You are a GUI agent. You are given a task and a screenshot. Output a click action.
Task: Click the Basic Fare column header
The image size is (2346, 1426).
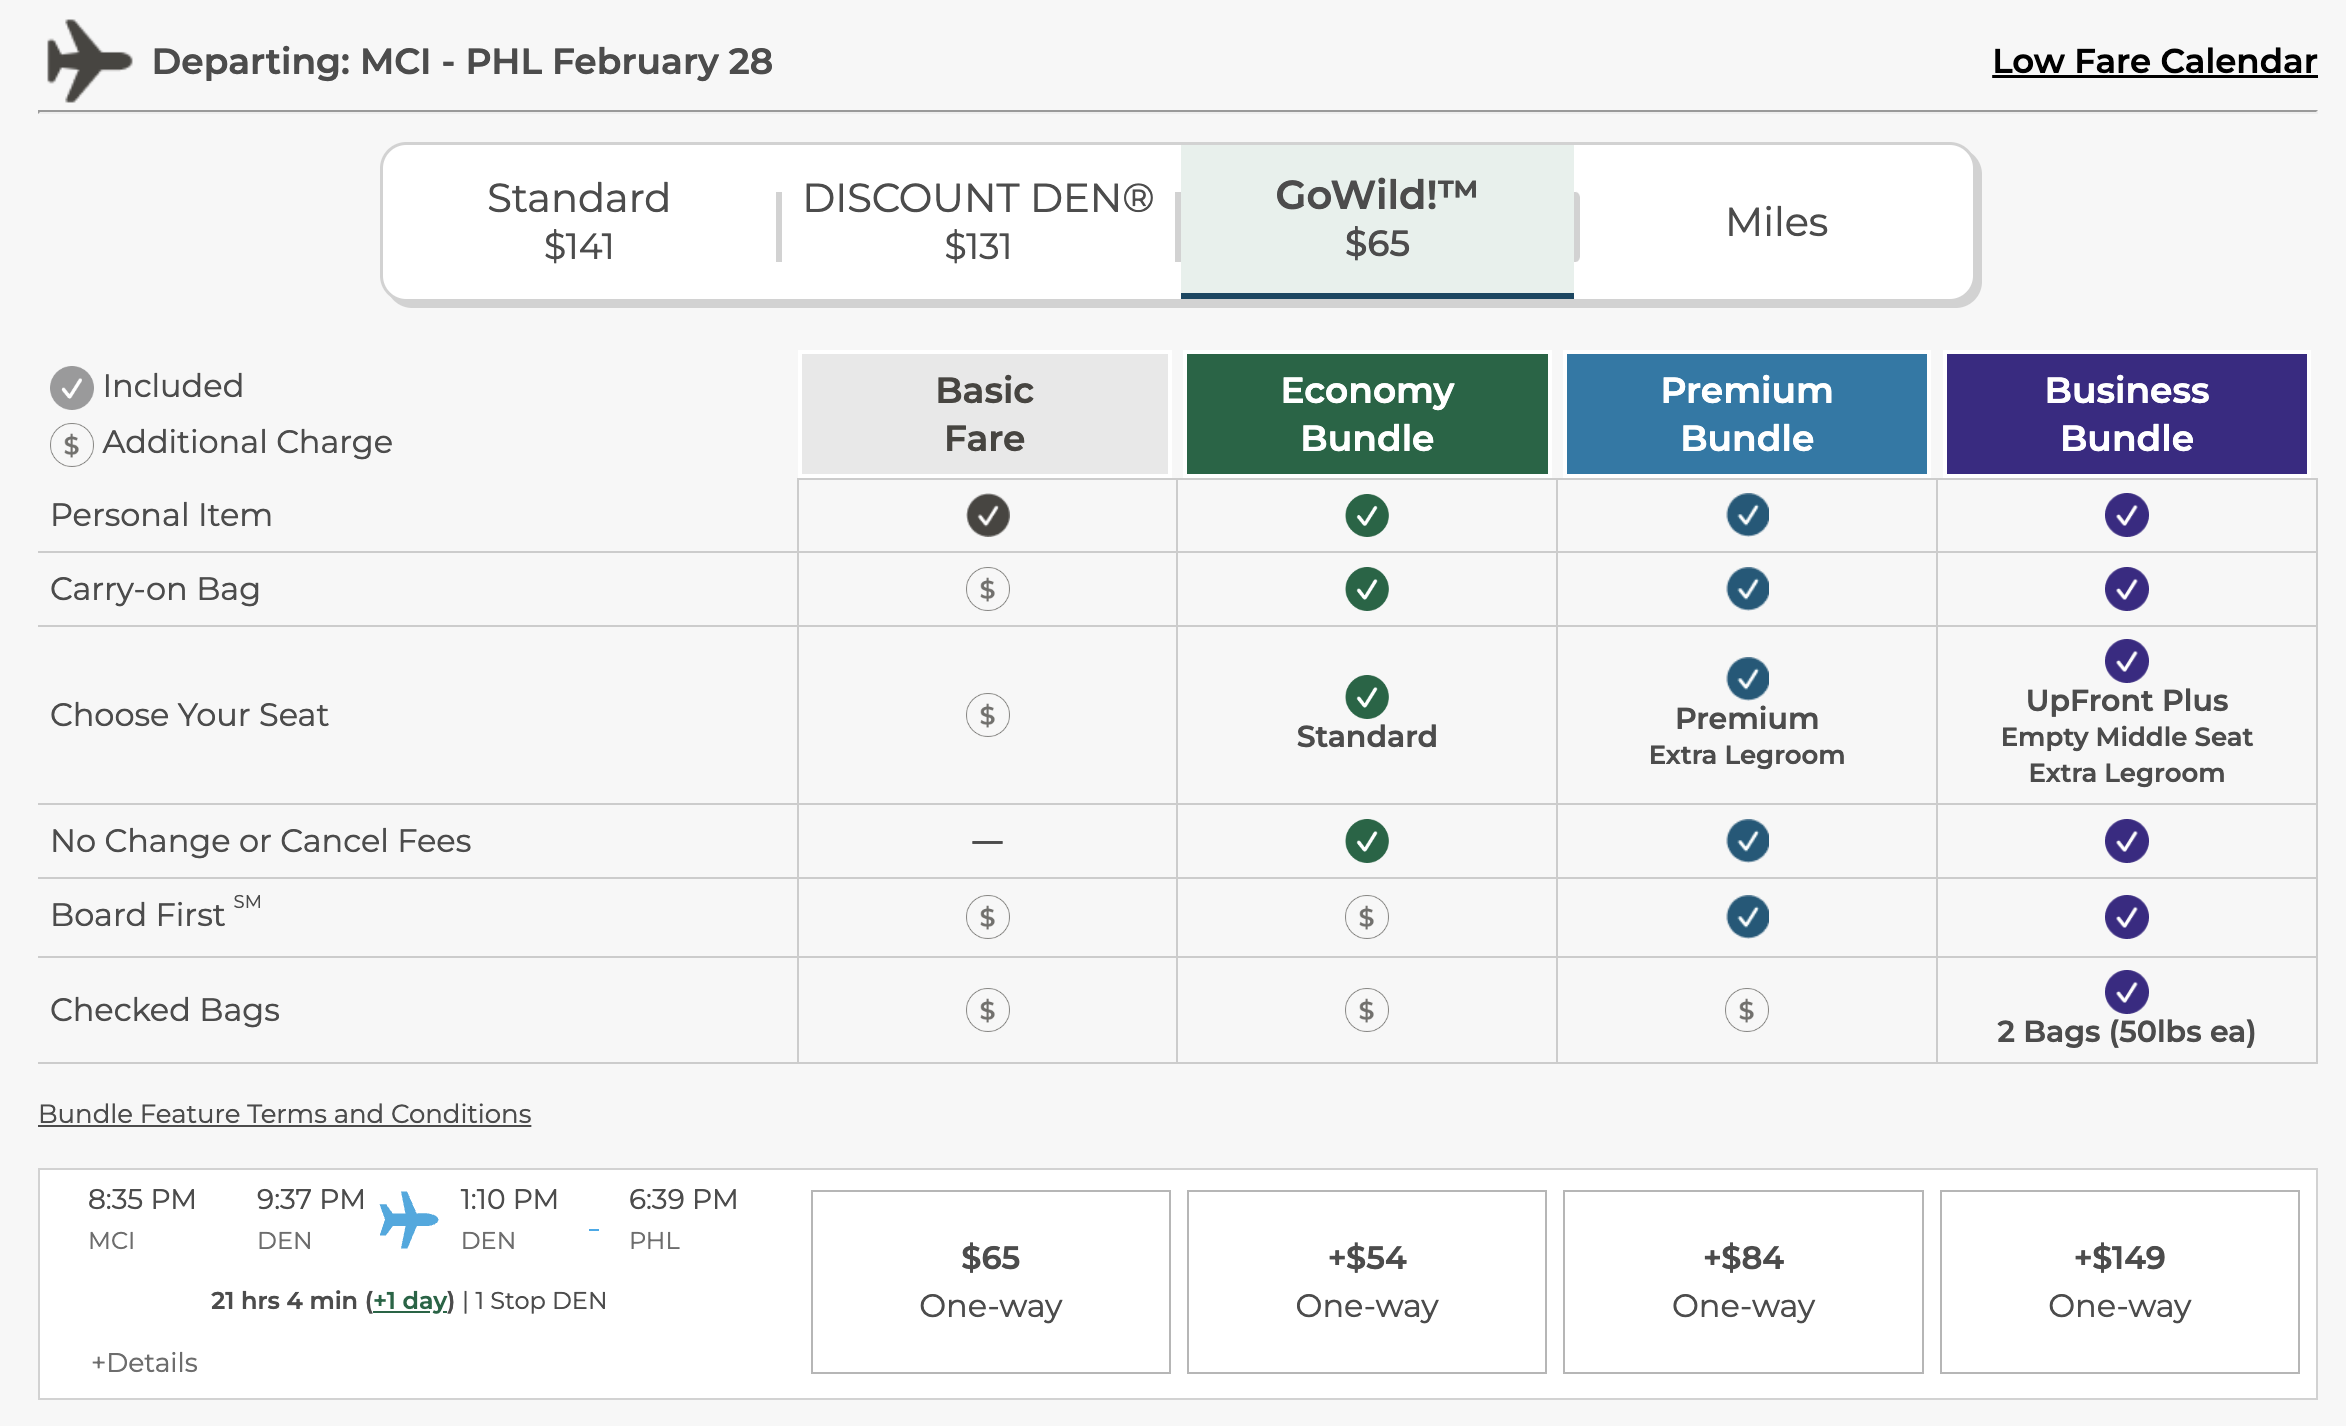[985, 414]
